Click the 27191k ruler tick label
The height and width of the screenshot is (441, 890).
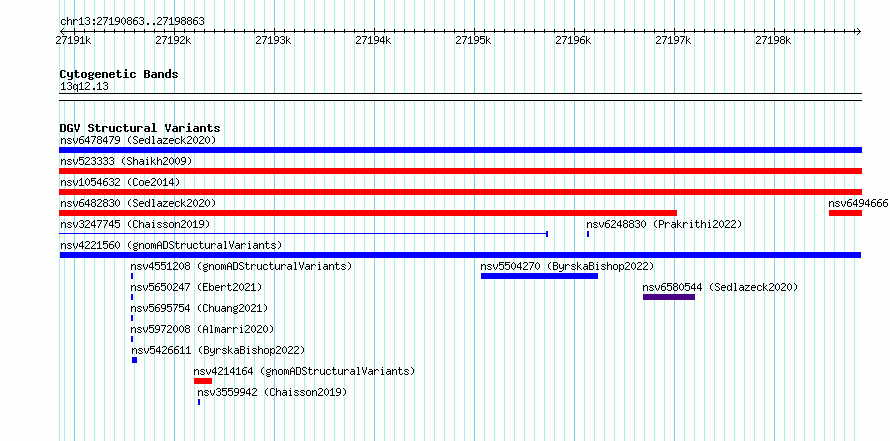click(x=74, y=40)
